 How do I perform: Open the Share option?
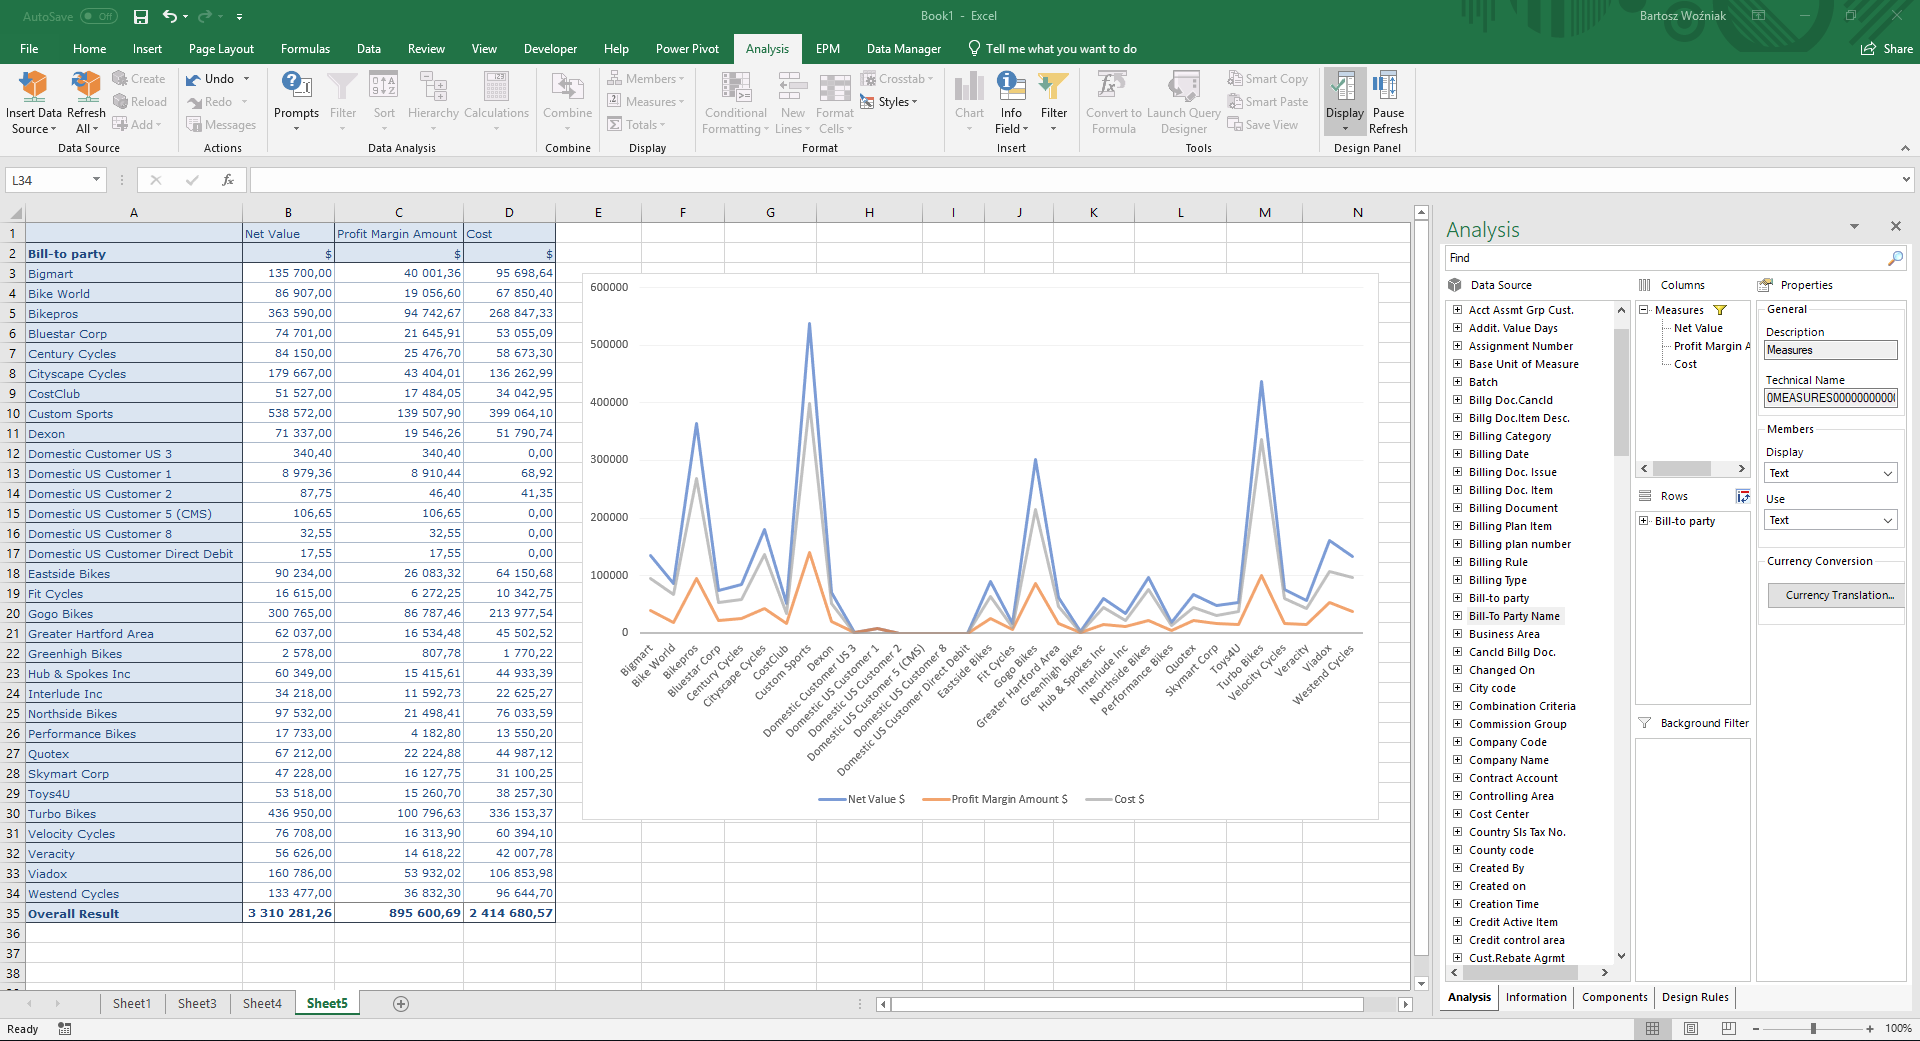[x=1884, y=48]
